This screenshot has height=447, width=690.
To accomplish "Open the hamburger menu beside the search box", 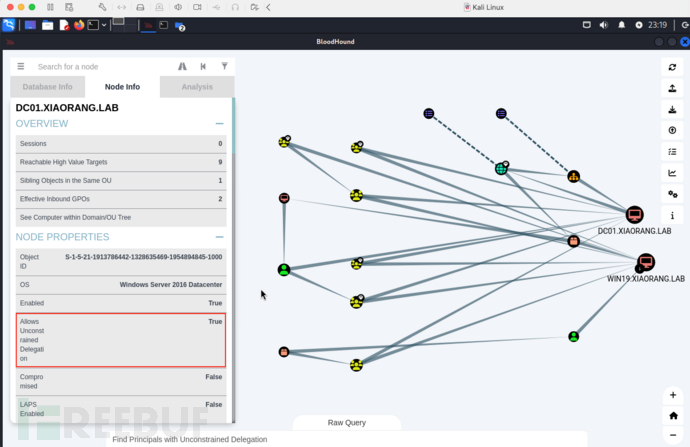I will coord(21,66).
